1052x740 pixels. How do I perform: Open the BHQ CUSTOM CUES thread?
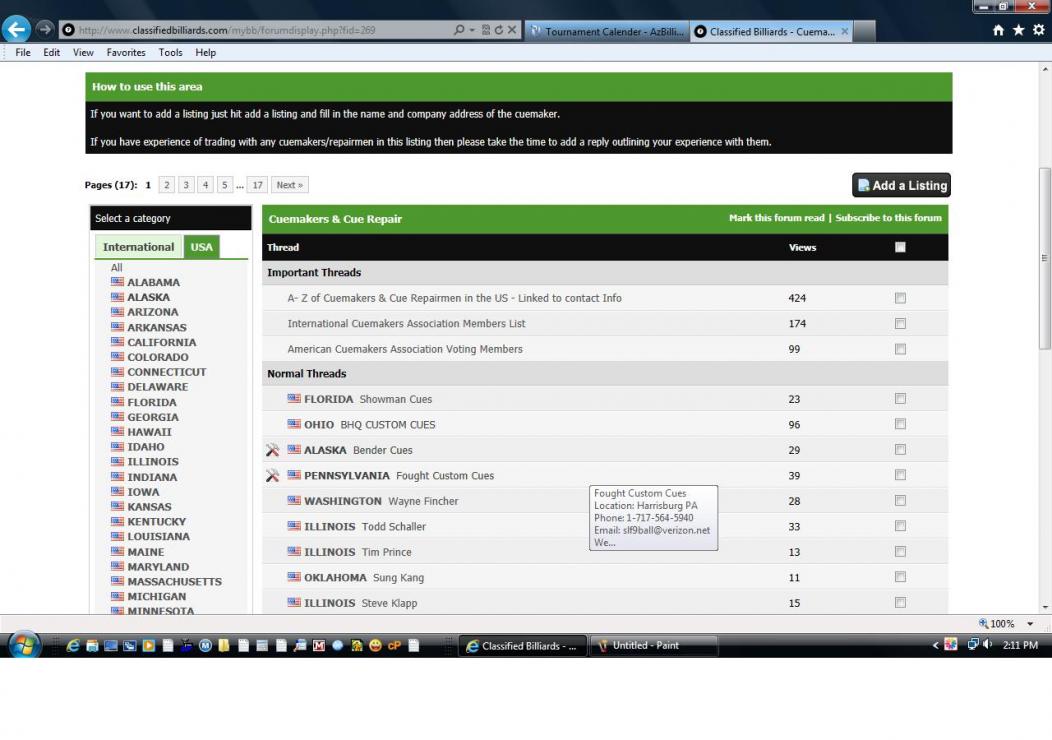click(388, 425)
